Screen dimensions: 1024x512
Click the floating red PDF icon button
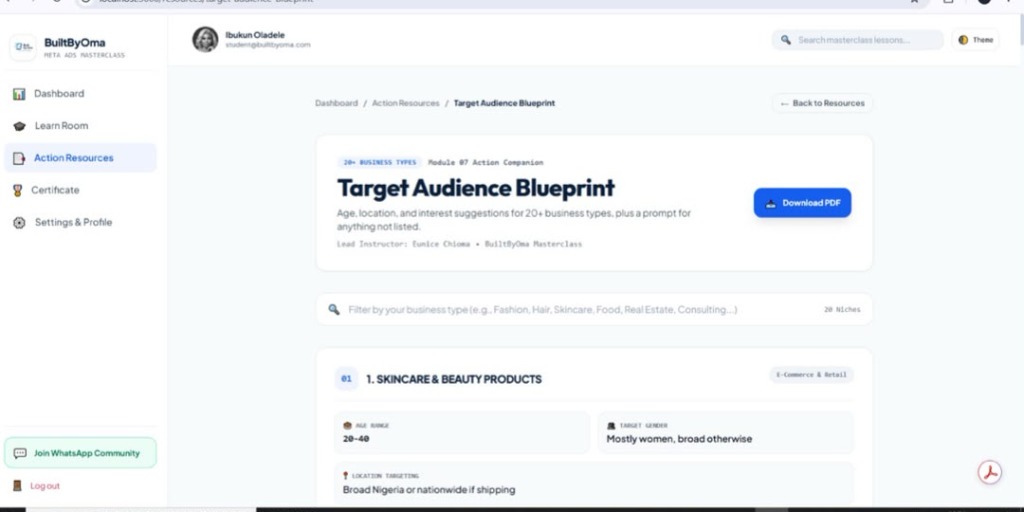pyautogui.click(x=990, y=472)
